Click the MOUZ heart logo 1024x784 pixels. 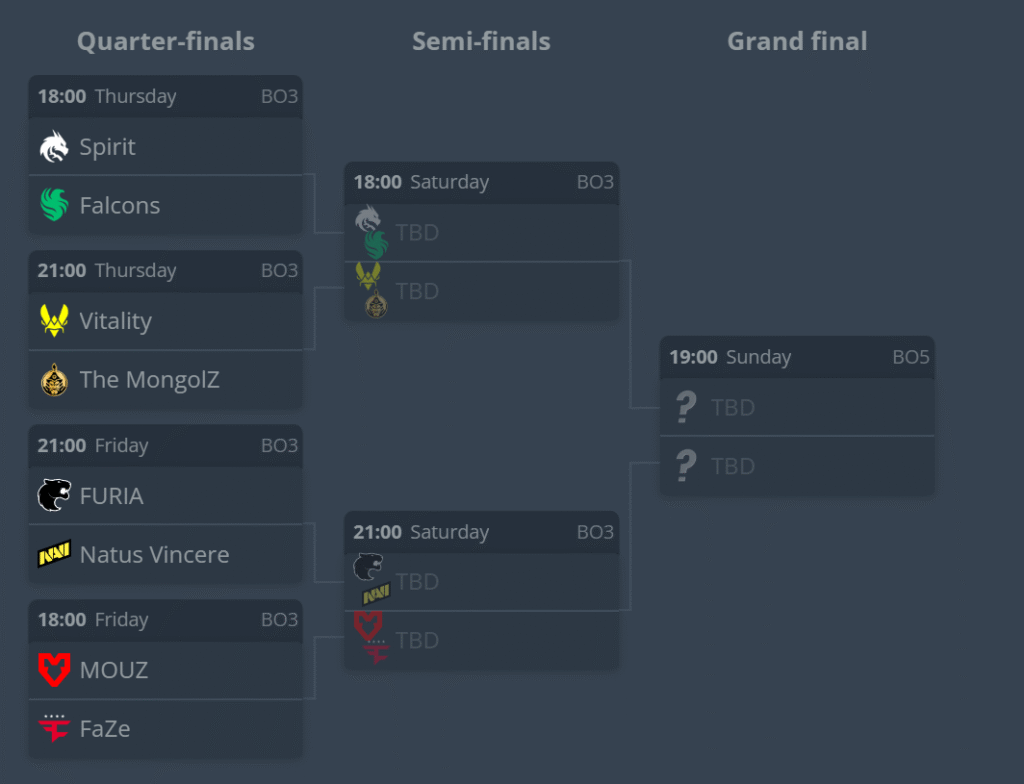click(53, 670)
